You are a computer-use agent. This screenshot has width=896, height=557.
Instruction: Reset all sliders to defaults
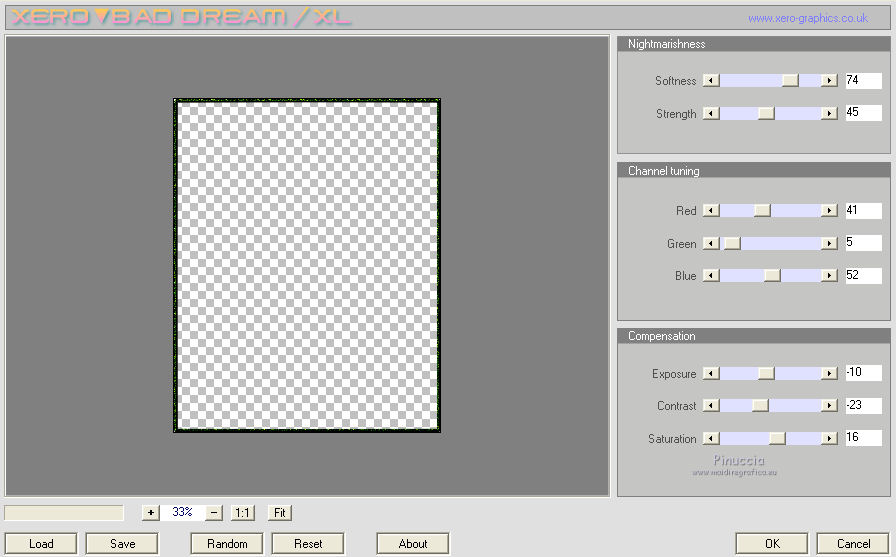(x=308, y=543)
